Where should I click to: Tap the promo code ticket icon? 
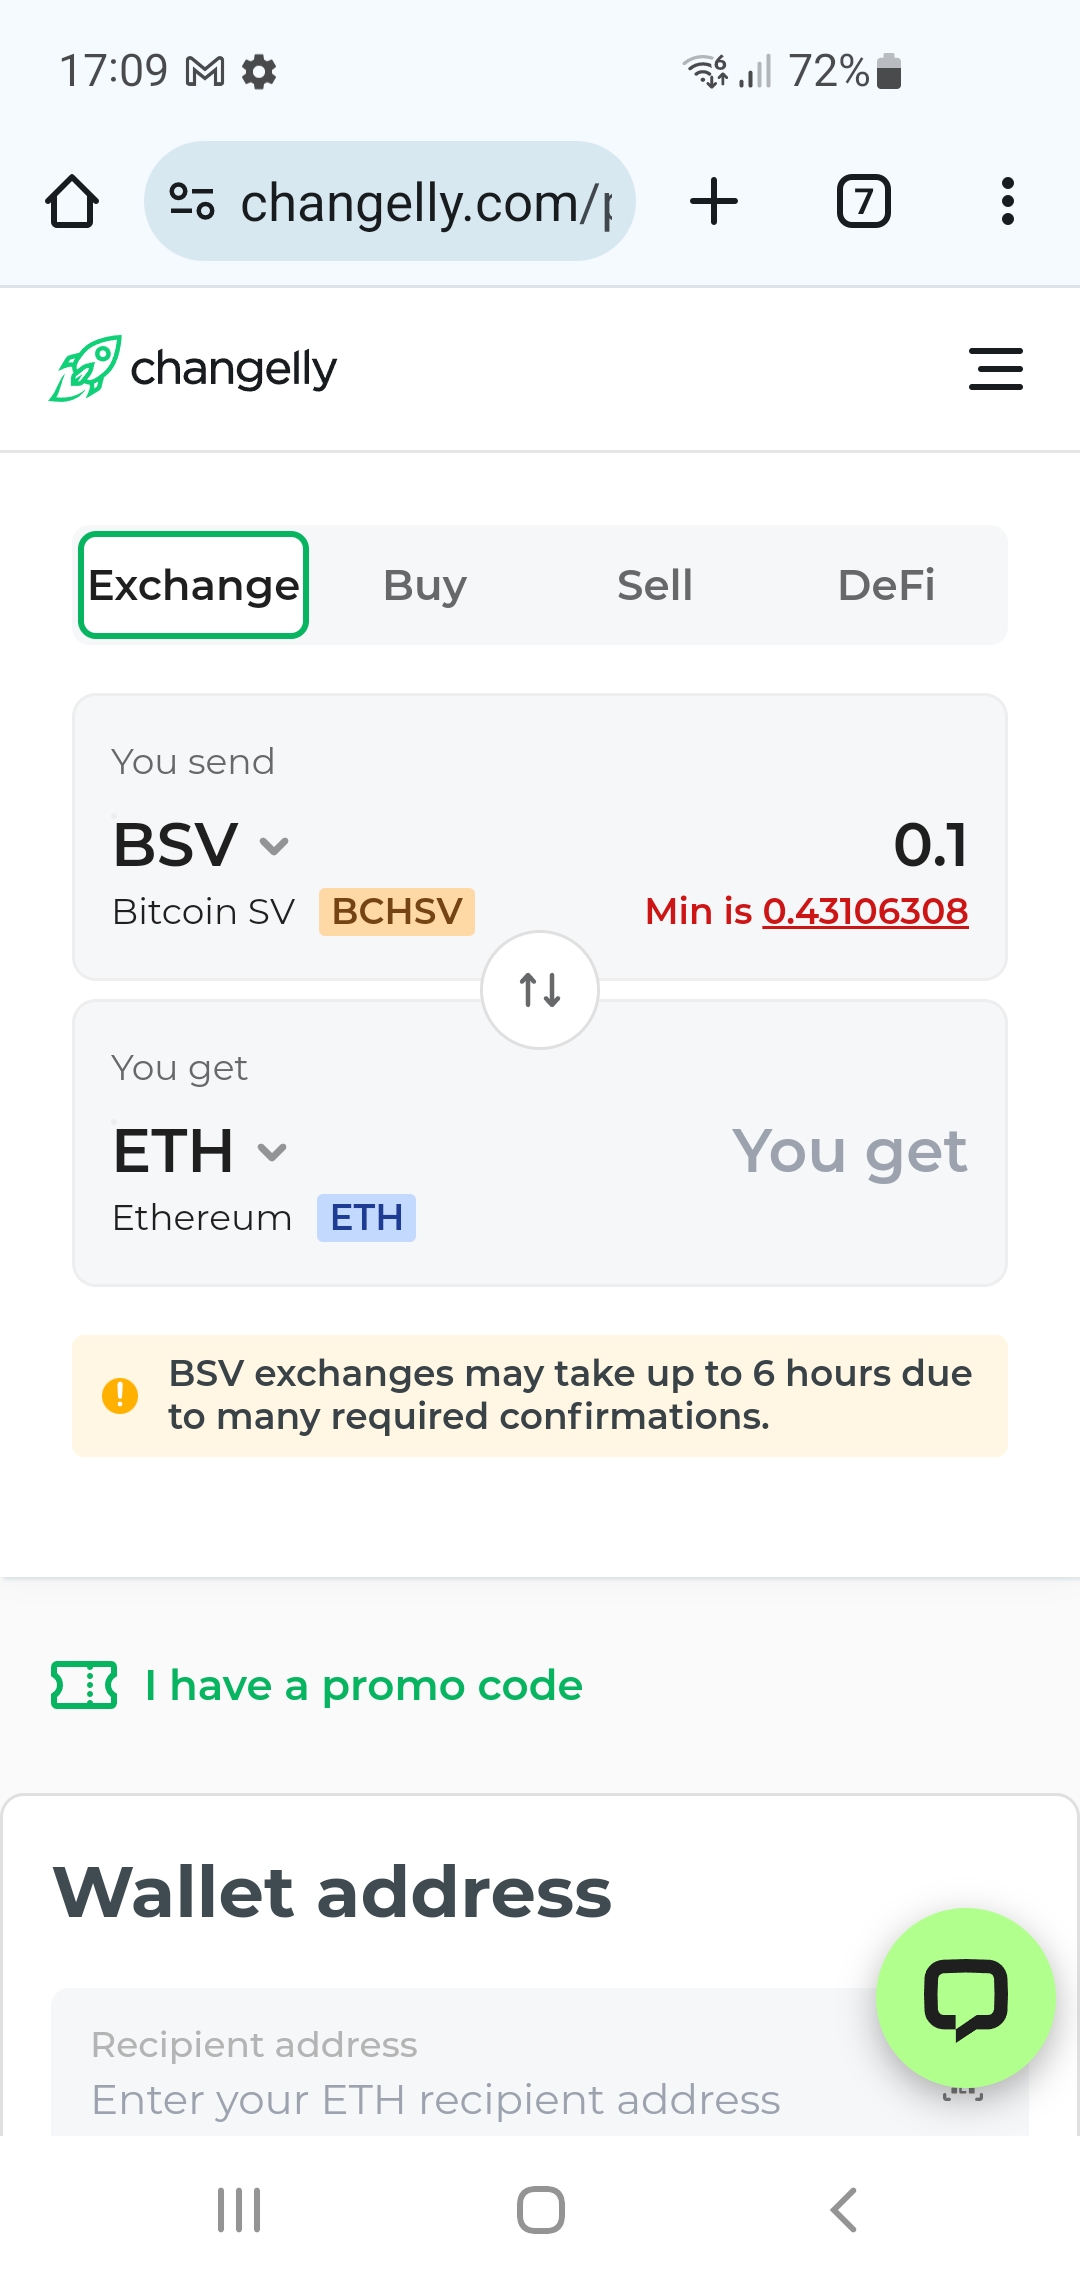(x=84, y=1686)
